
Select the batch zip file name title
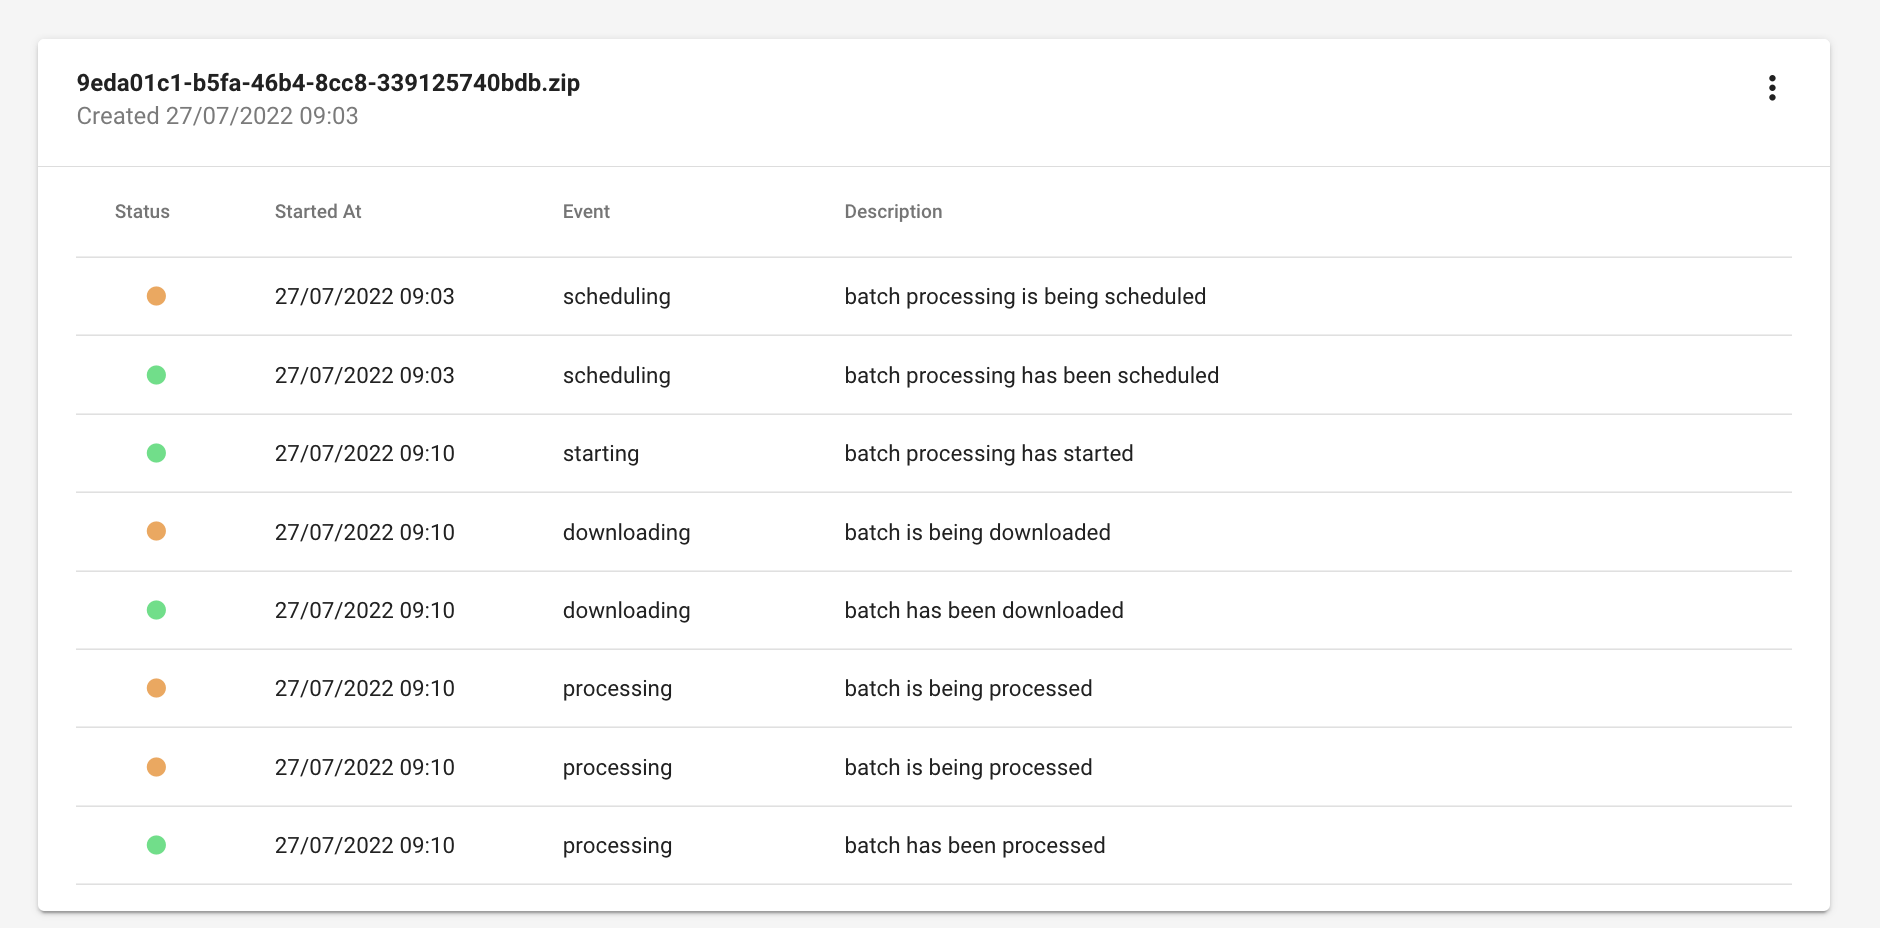click(x=328, y=83)
